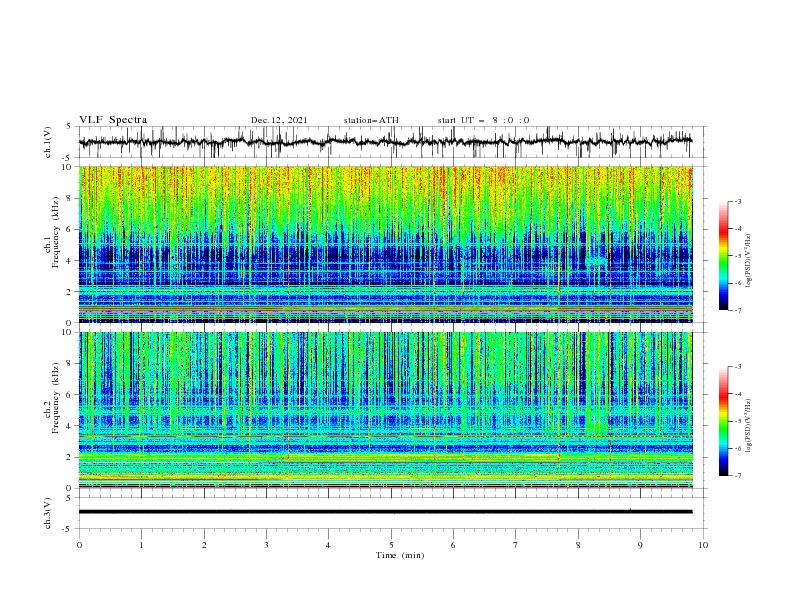Click the ch.2 'log(PSD)(V²/Hz)' colorbar label
This screenshot has width=792, height=612.
[748, 426]
